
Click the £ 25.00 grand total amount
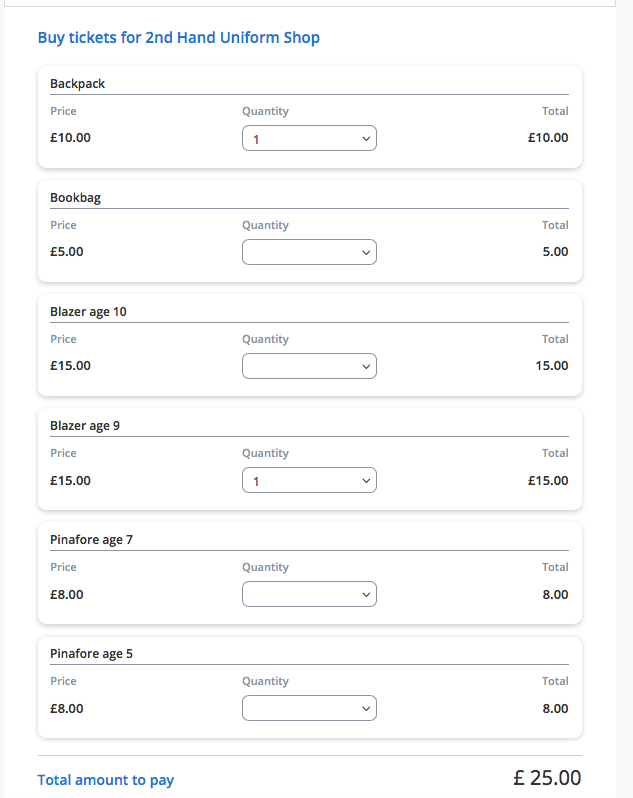(547, 778)
